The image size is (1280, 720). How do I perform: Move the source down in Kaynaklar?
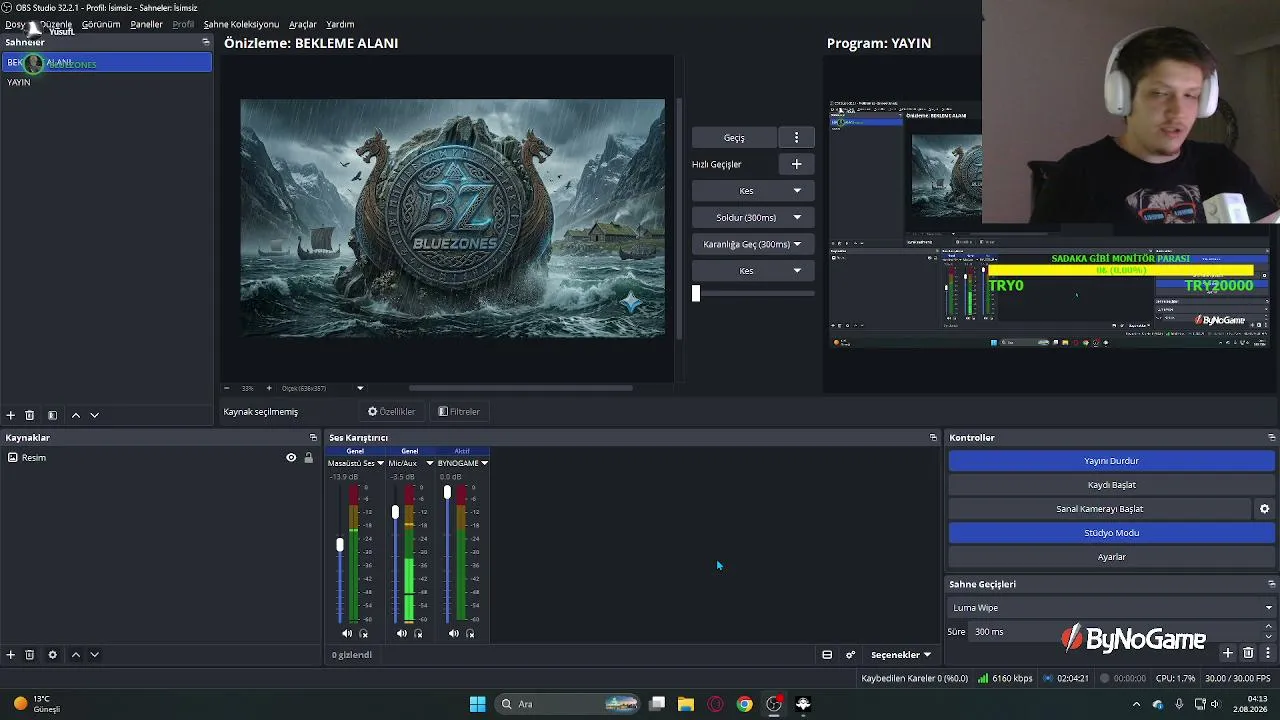pyautogui.click(x=94, y=655)
